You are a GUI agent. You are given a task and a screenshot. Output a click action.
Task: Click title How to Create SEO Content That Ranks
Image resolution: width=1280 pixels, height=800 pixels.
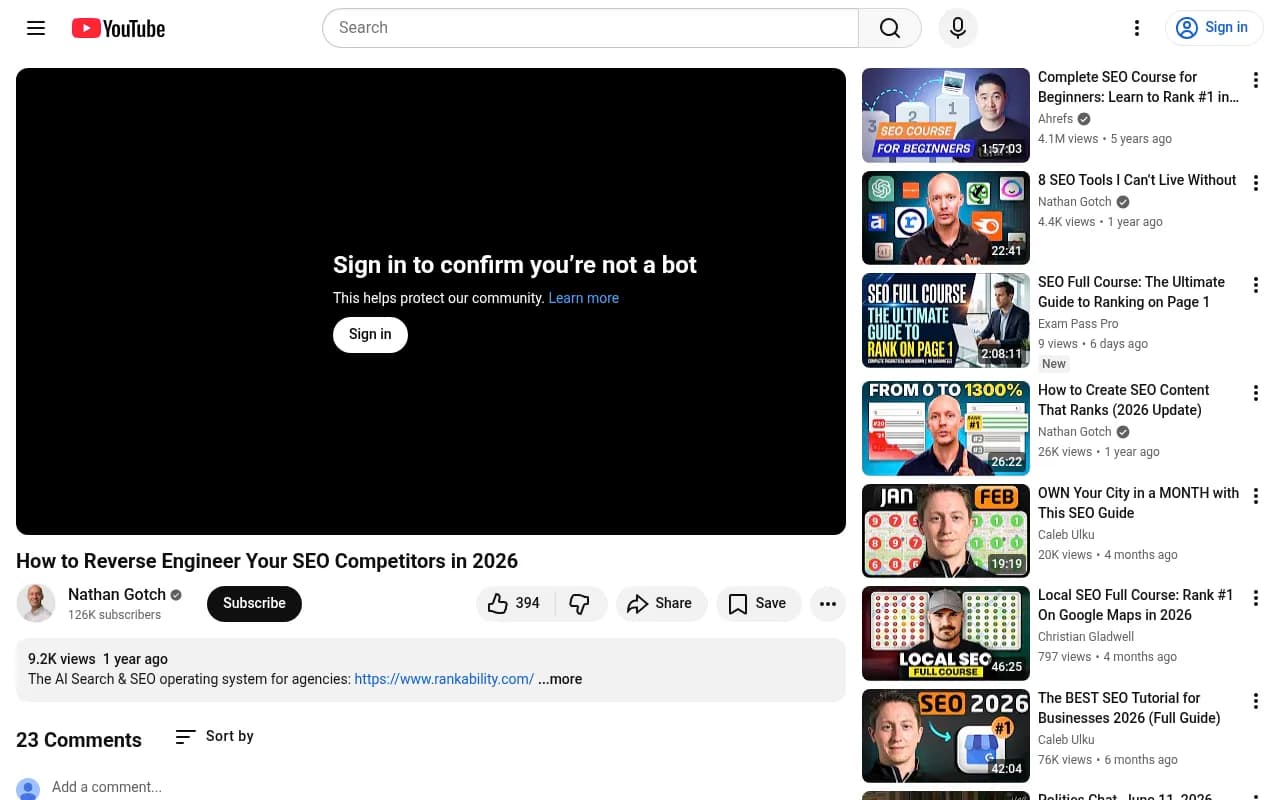tap(1123, 400)
